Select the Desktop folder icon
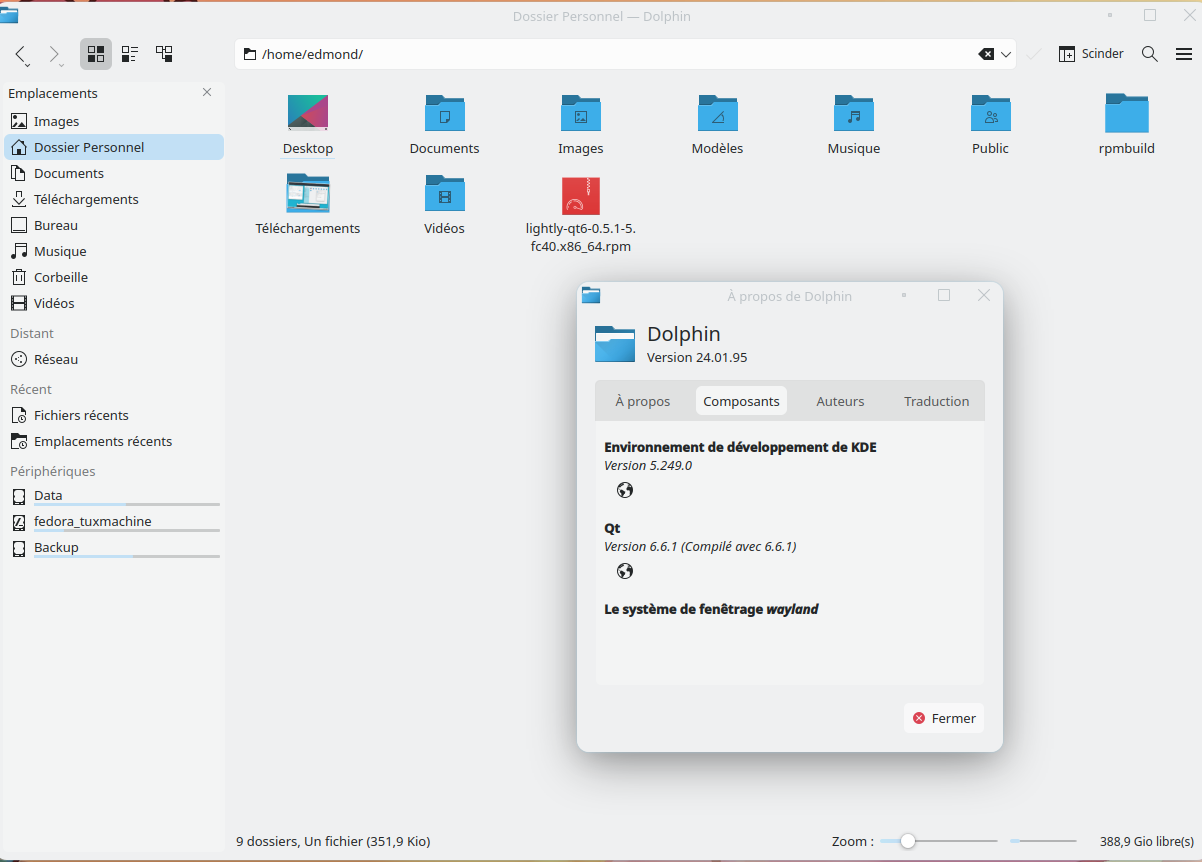The image size is (1202, 862). pos(307,114)
